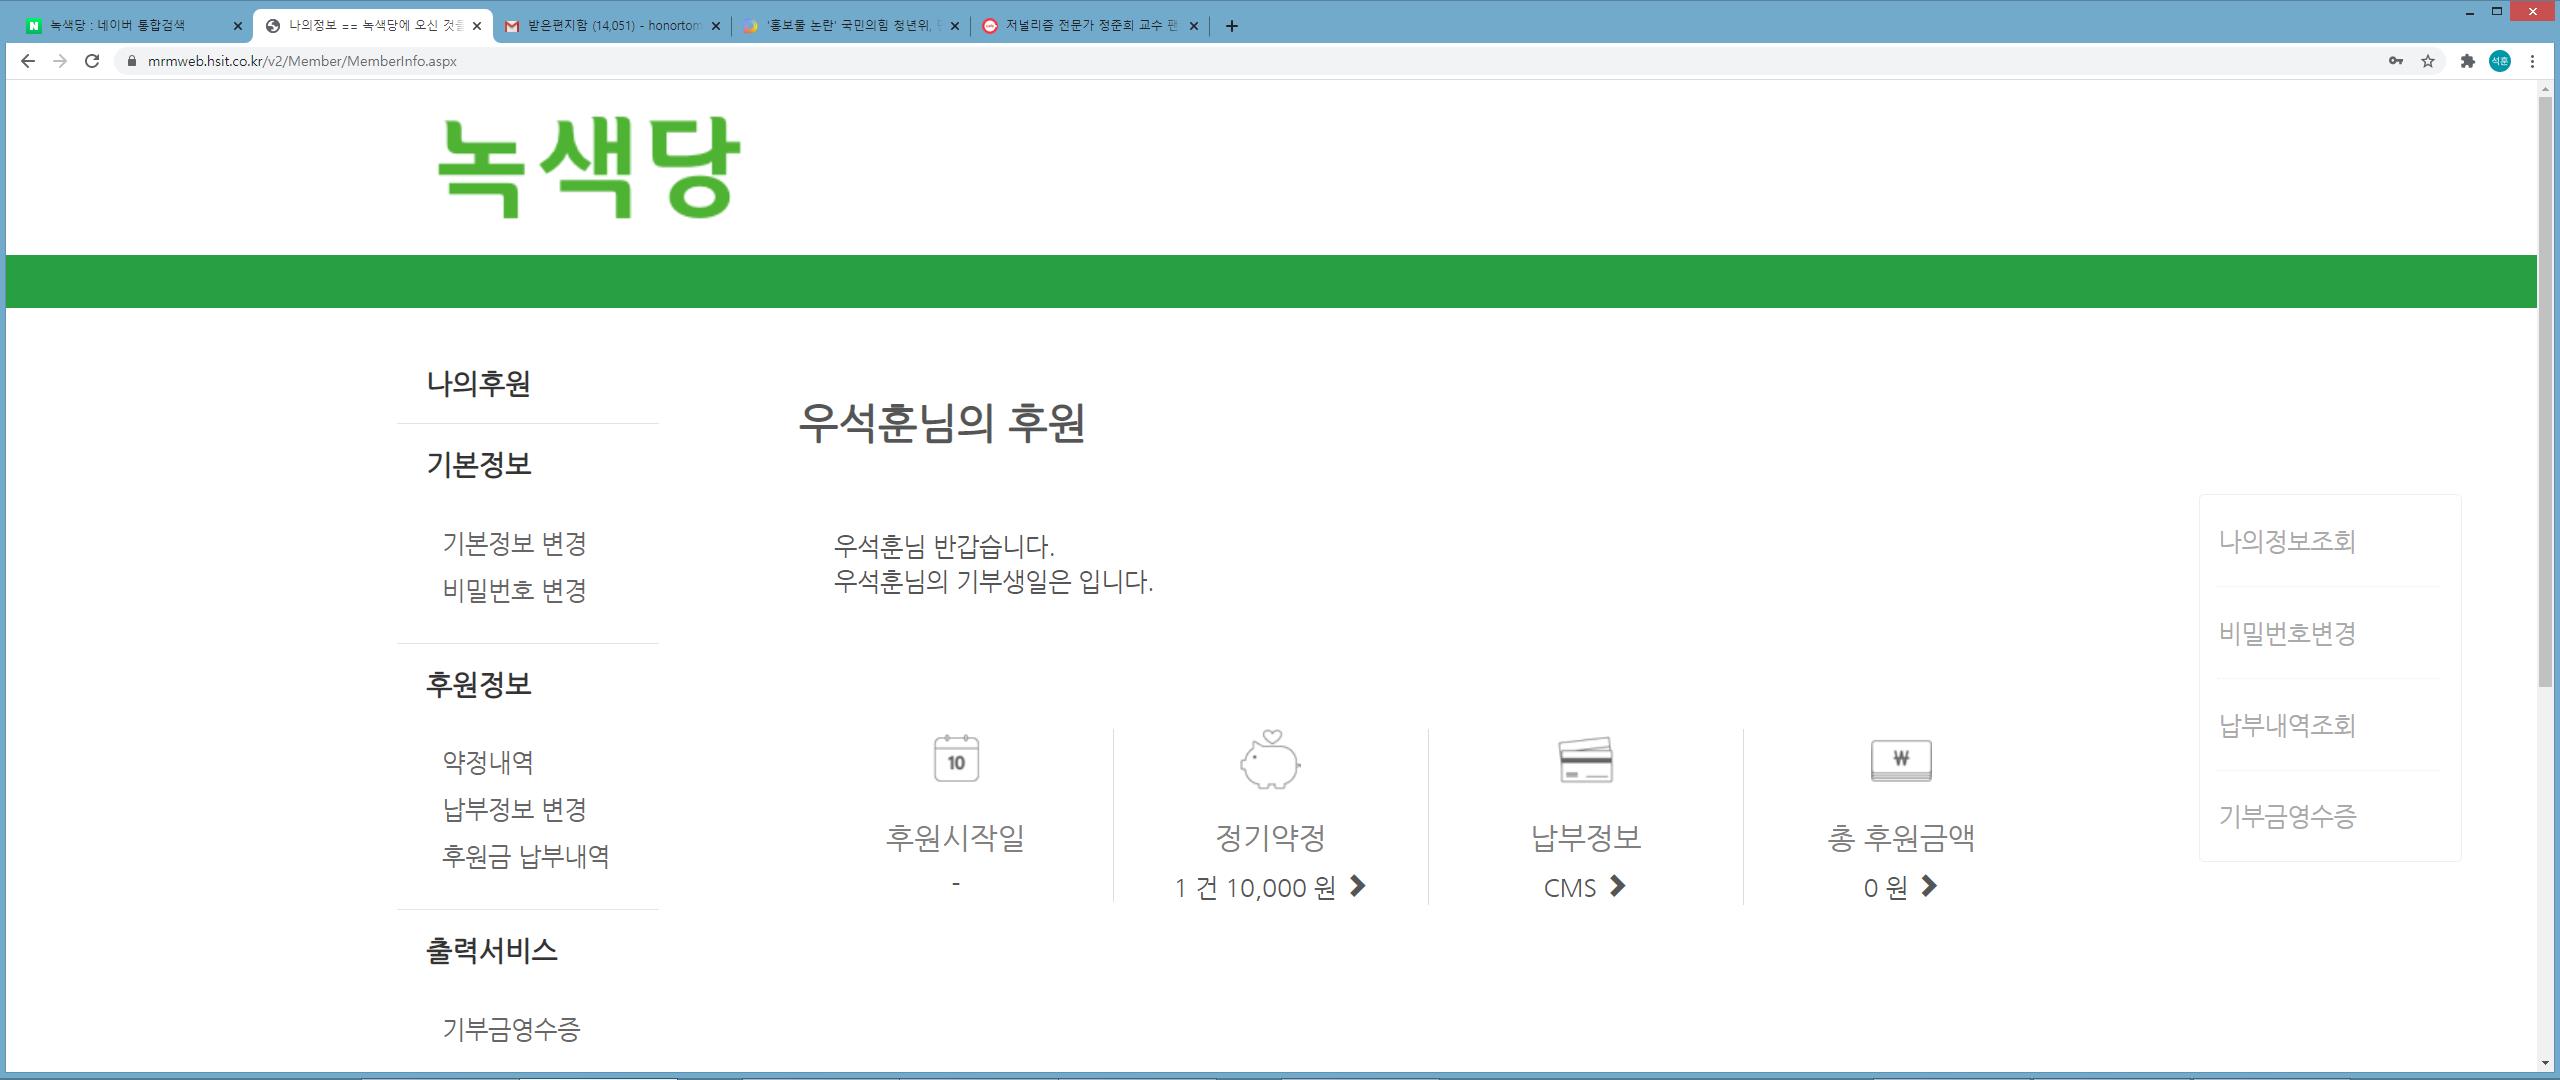Bookmark this page with the star icon

[2427, 61]
